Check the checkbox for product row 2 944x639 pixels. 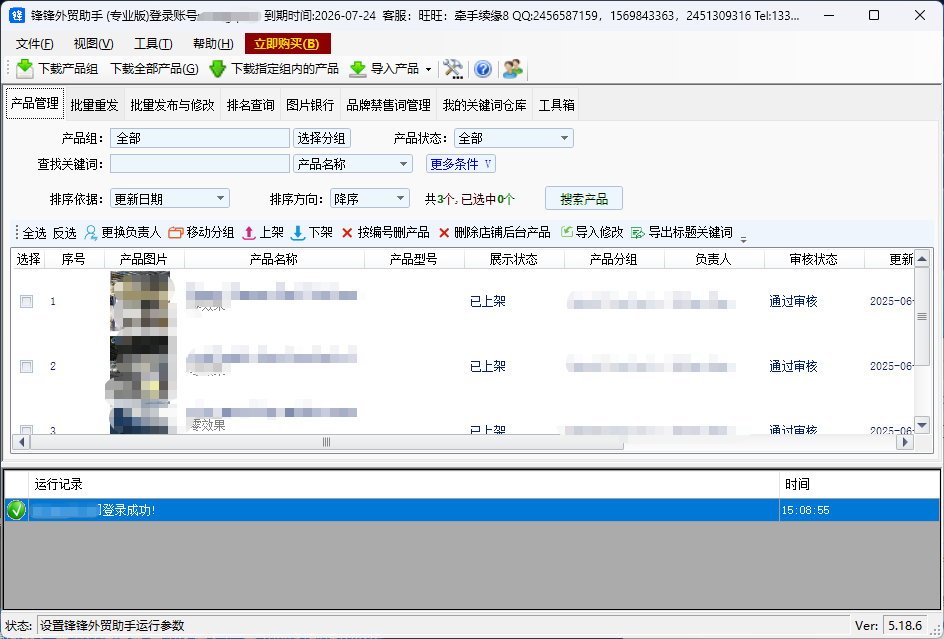coord(26,366)
